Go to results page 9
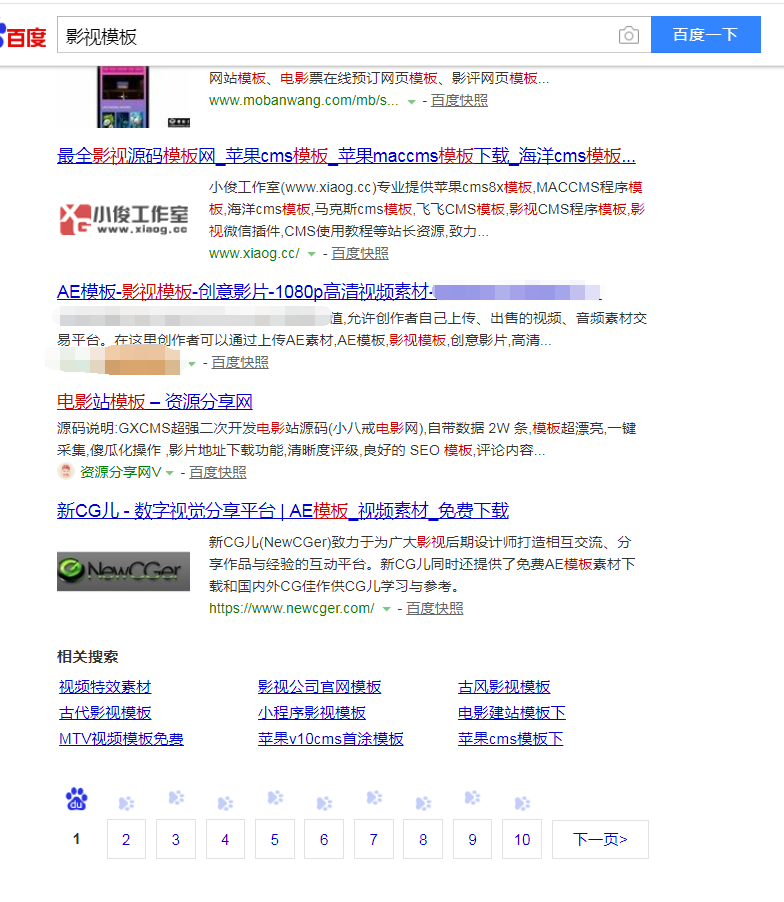Screen dimensions: 784x902 (x=472, y=839)
